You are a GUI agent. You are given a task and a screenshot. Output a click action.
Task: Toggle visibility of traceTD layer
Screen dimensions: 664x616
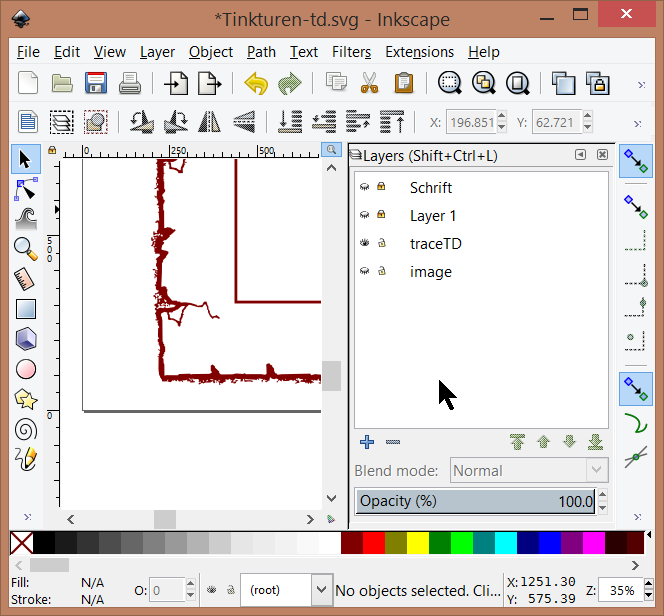pos(365,243)
